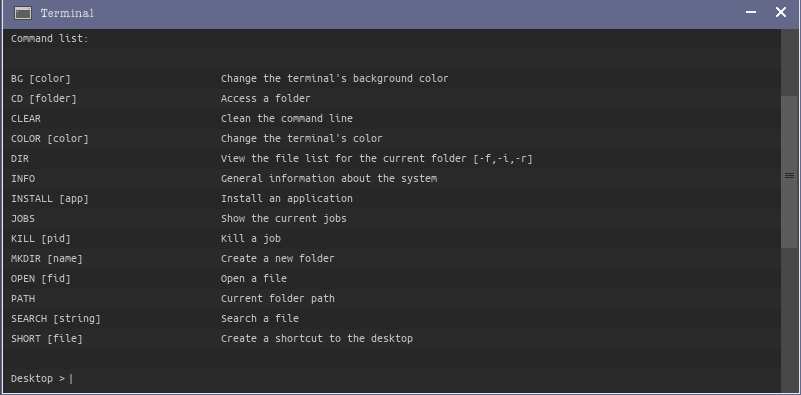Close the Terminal window
Image resolution: width=801 pixels, height=395 pixels.
click(781, 12)
